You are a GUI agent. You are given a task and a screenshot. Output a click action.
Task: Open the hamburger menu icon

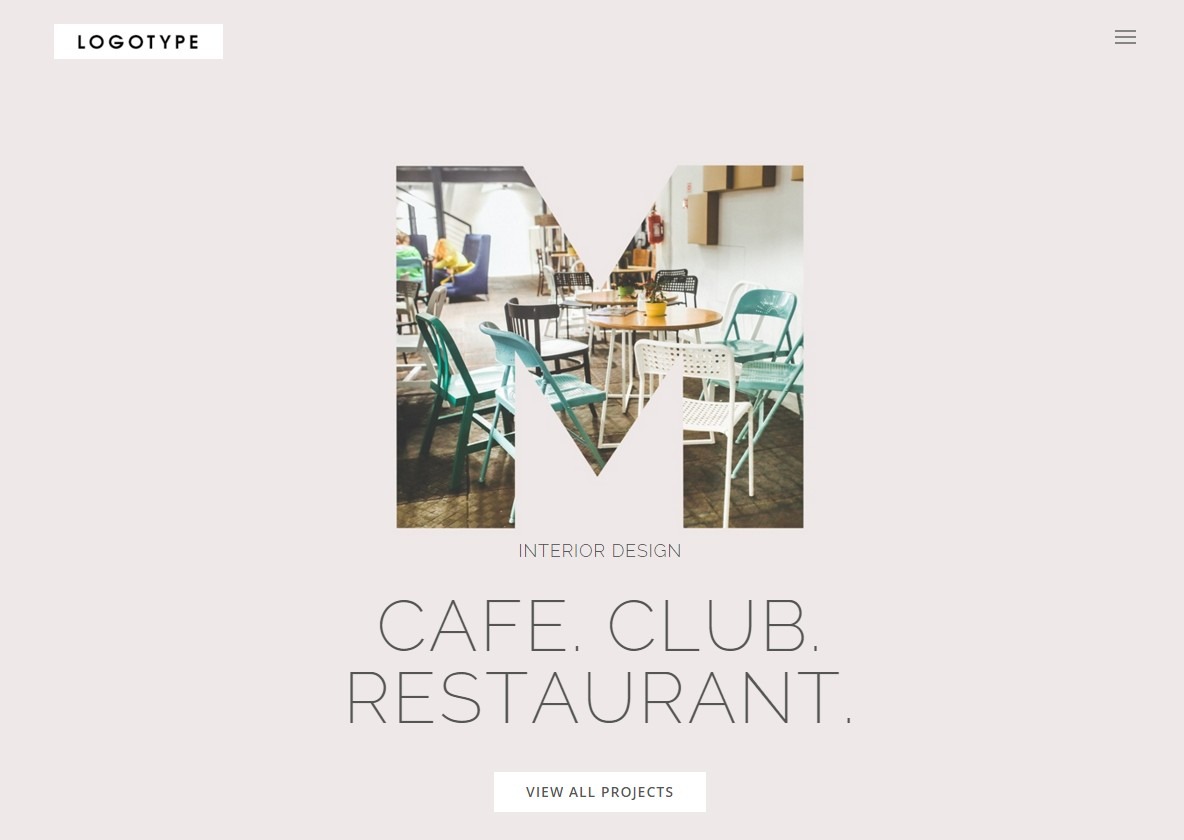pyautogui.click(x=1125, y=37)
